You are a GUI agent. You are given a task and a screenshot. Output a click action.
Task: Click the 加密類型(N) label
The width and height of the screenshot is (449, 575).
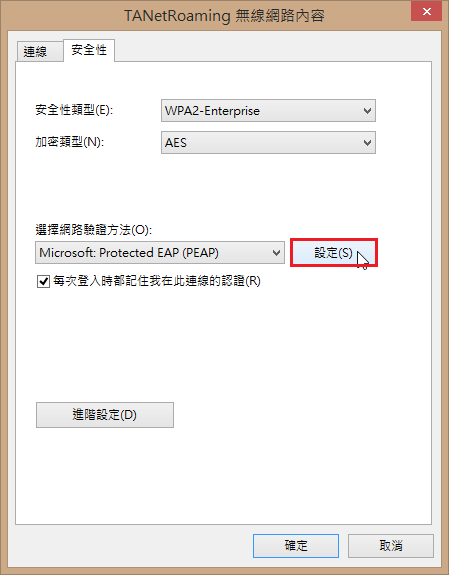tap(70, 142)
